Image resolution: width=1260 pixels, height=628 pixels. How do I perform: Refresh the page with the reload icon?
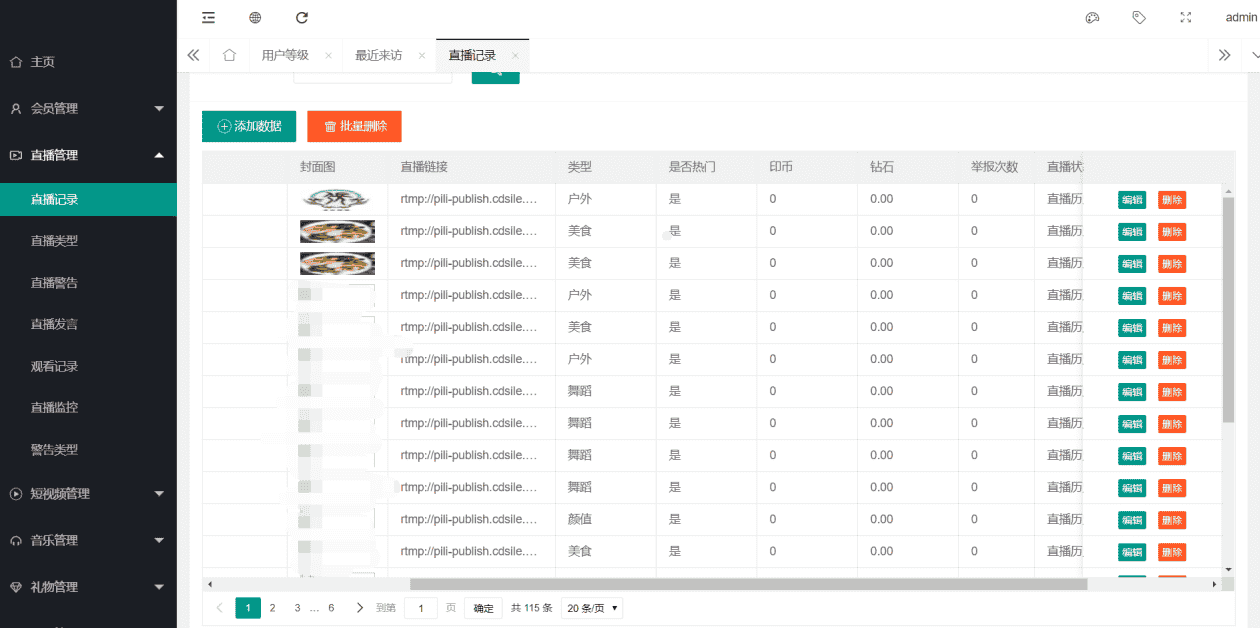click(x=302, y=17)
